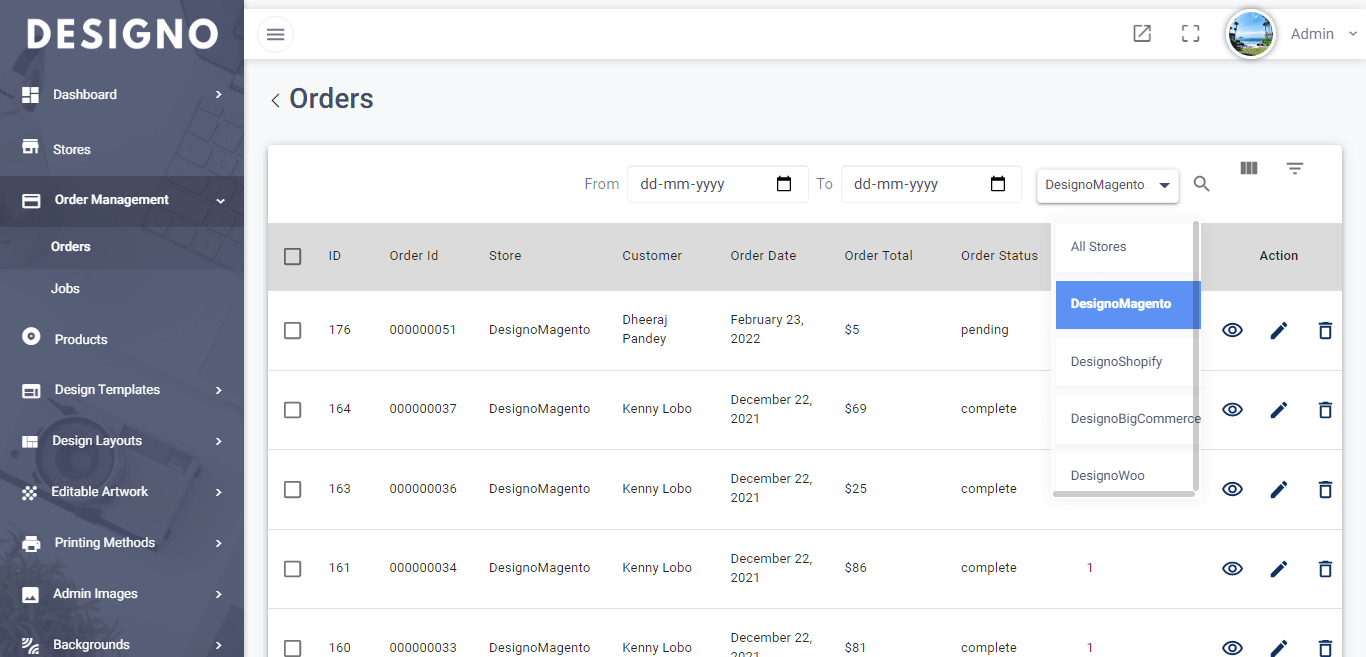Delete order 163 with the trash icon

[1325, 489]
